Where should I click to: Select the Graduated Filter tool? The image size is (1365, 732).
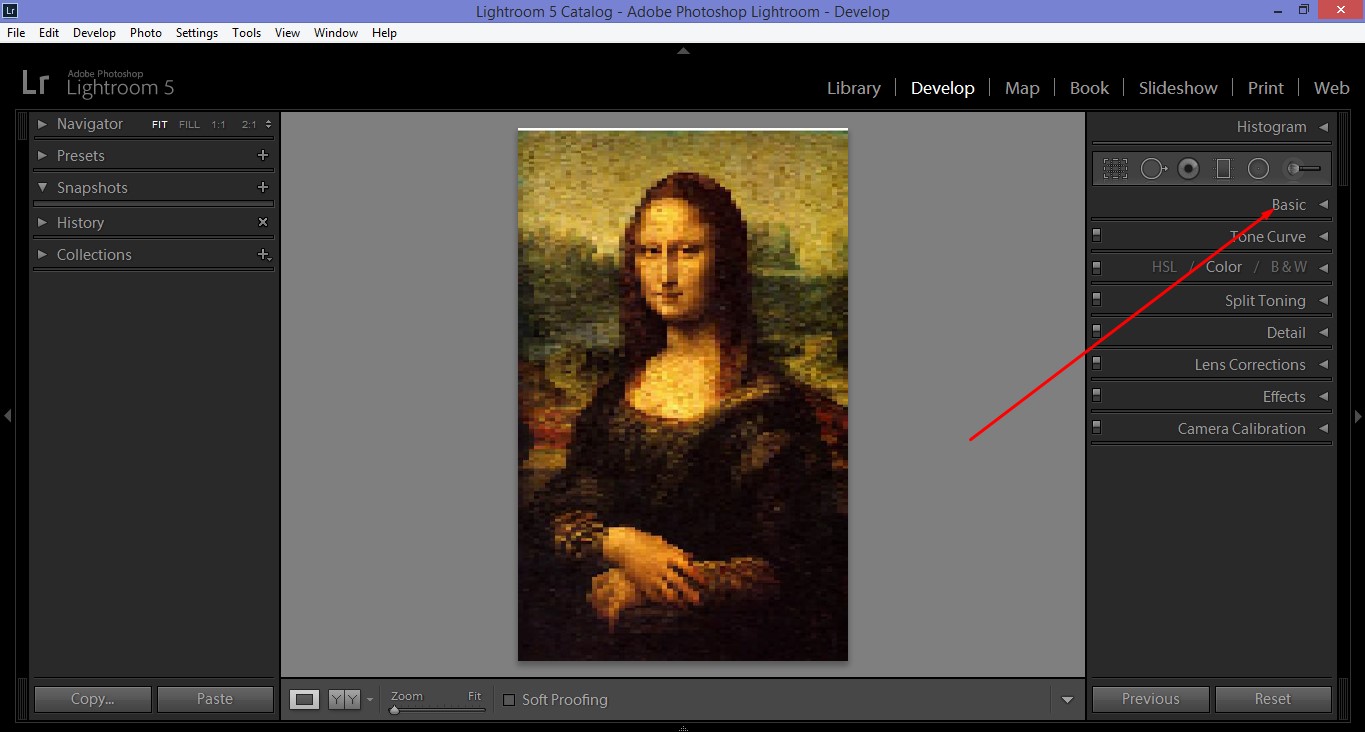tap(1223, 169)
